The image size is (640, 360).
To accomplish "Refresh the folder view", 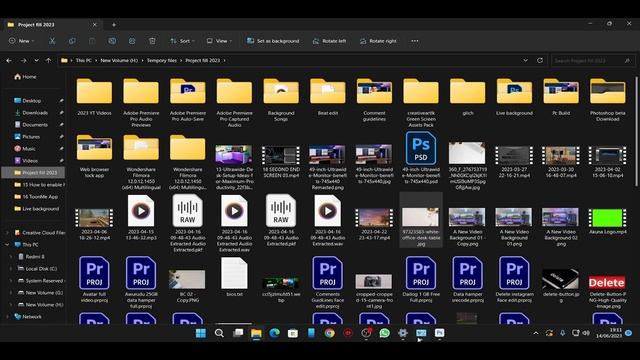I will click(x=540, y=60).
